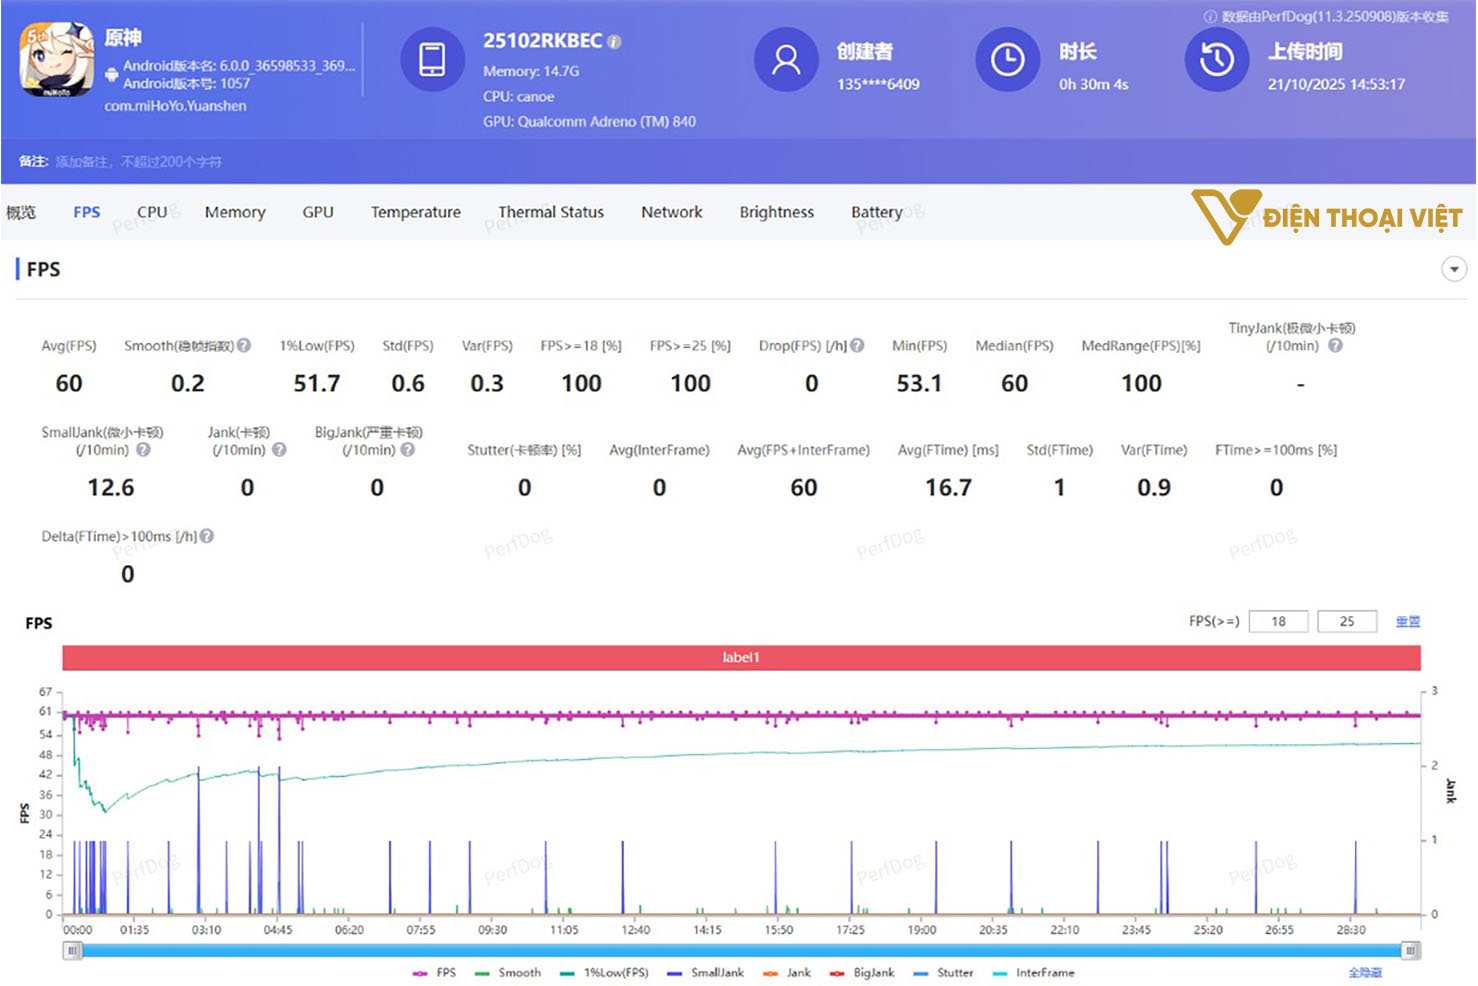
Task: Click the 重置 reset link
Action: pos(1408,621)
